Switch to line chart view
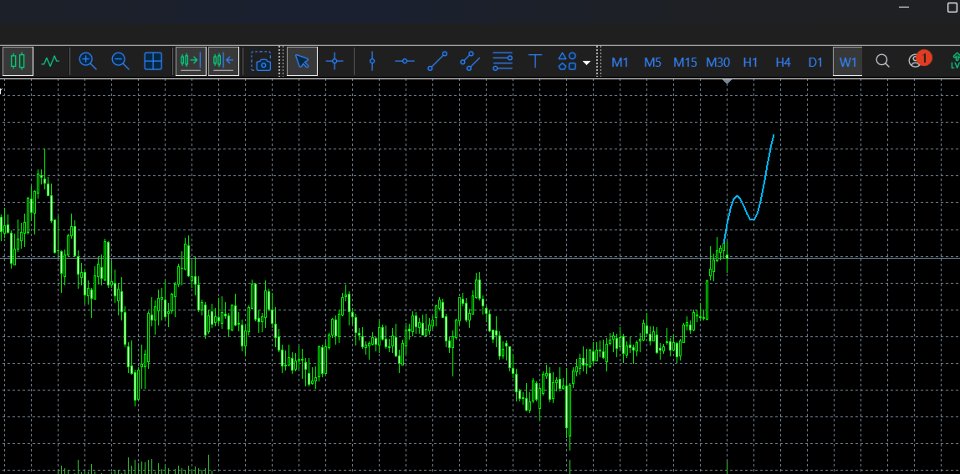Screen dimensions: 960x474 click(50, 61)
